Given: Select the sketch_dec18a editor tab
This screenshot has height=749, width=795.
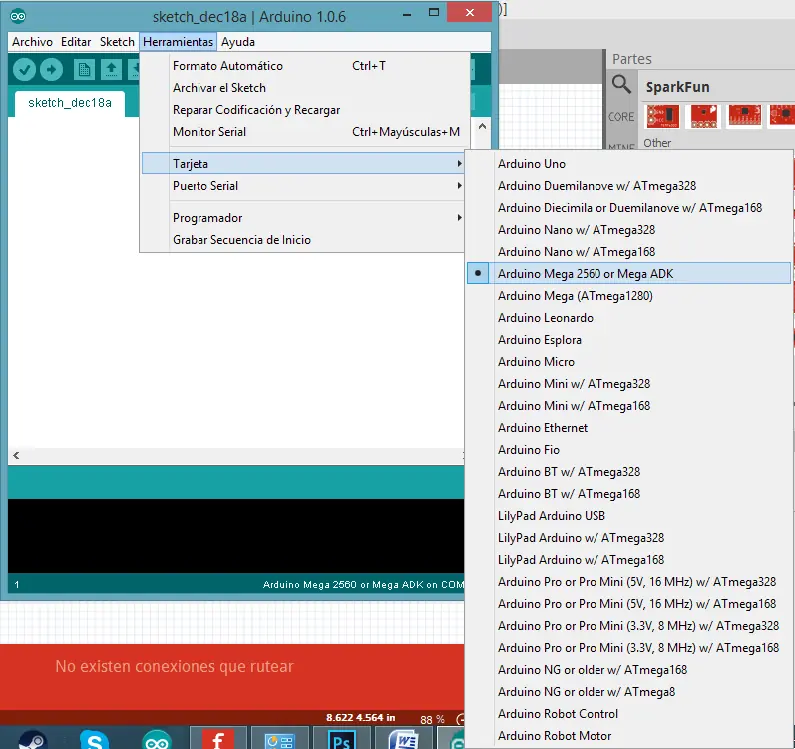Looking at the screenshot, I should tap(70, 103).
